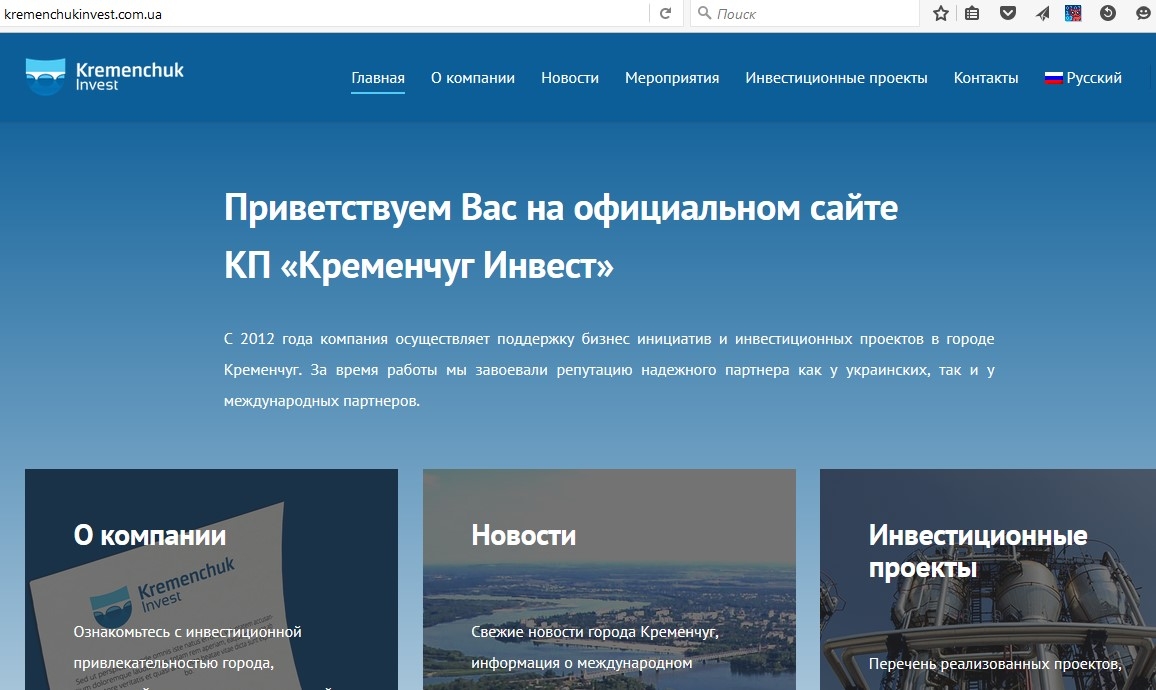Open the О компании menu item
1156x690 pixels.
click(x=473, y=78)
